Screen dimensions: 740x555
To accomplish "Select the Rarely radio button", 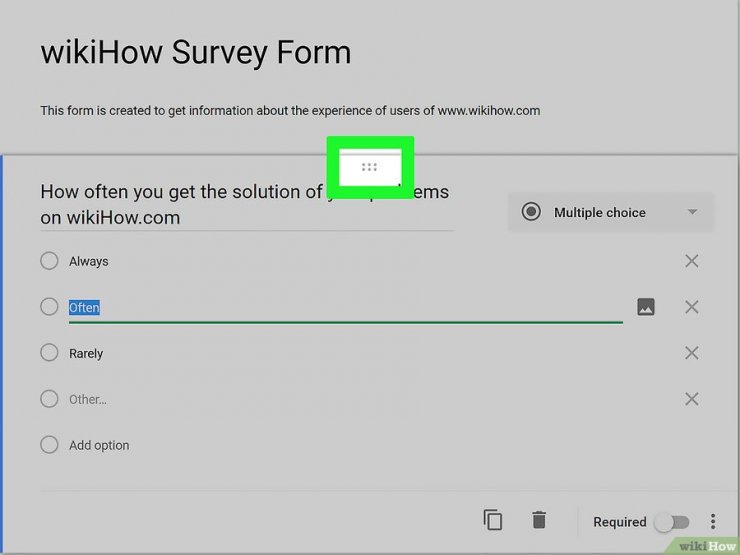I will coord(49,353).
